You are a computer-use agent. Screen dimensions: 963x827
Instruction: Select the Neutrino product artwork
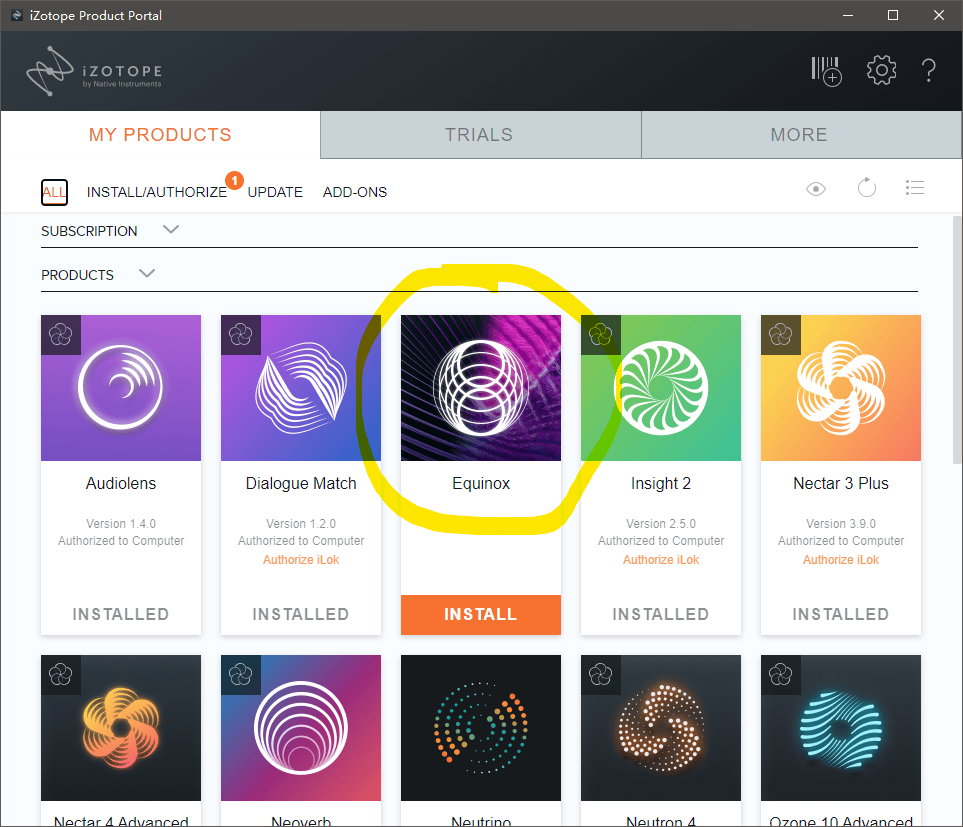coord(481,728)
